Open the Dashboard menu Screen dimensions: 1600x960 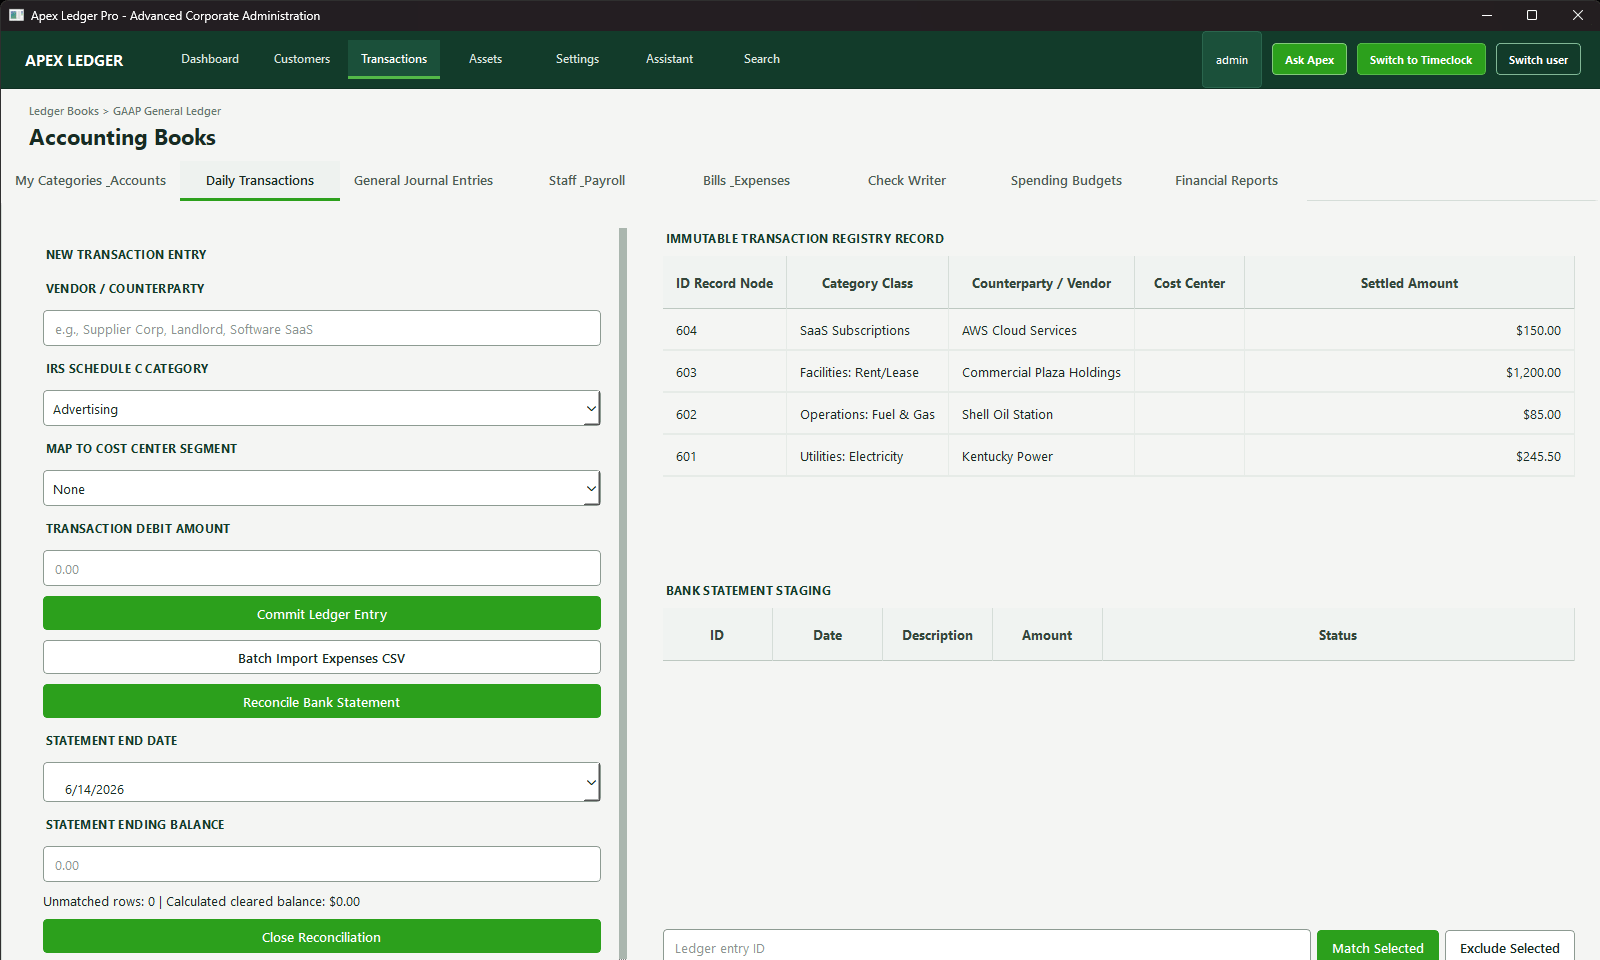pos(210,59)
